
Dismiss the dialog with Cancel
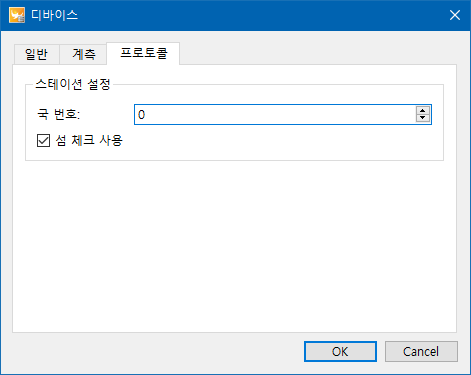[421, 351]
